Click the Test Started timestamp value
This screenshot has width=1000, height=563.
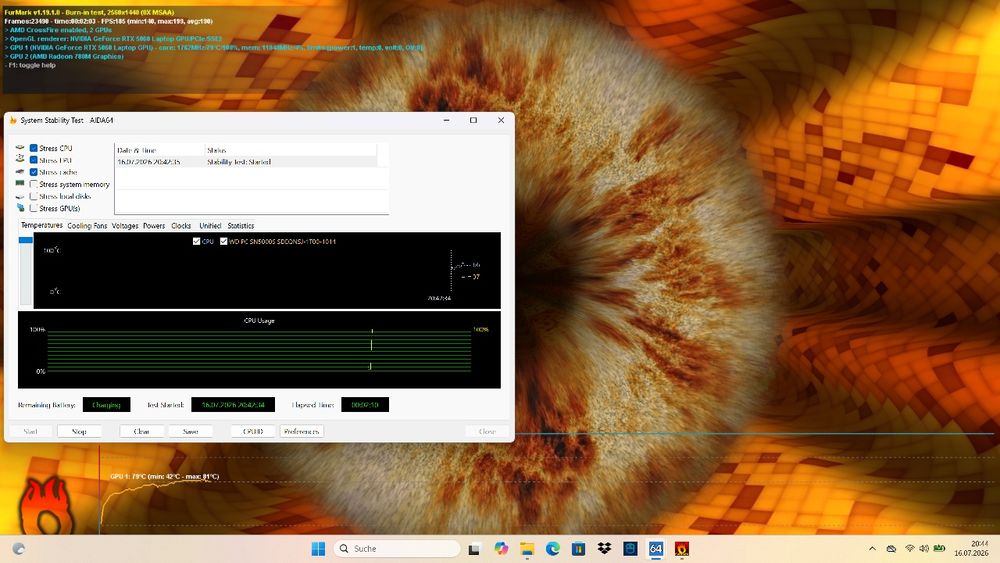click(233, 405)
